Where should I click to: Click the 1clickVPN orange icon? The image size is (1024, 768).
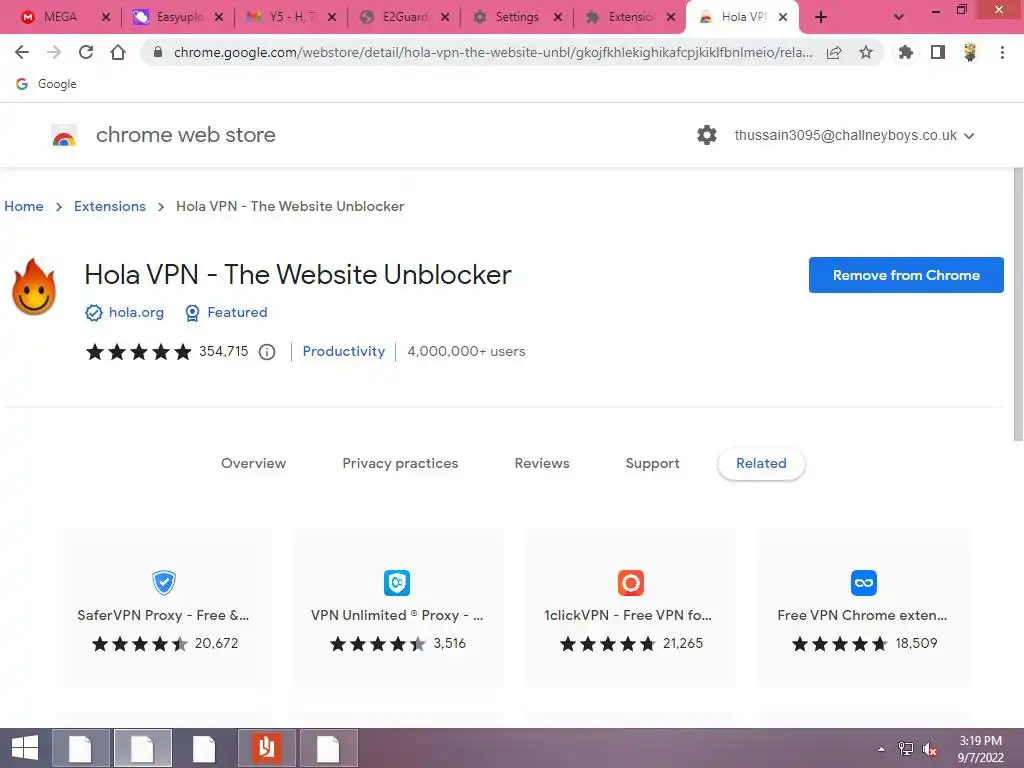[x=631, y=583]
